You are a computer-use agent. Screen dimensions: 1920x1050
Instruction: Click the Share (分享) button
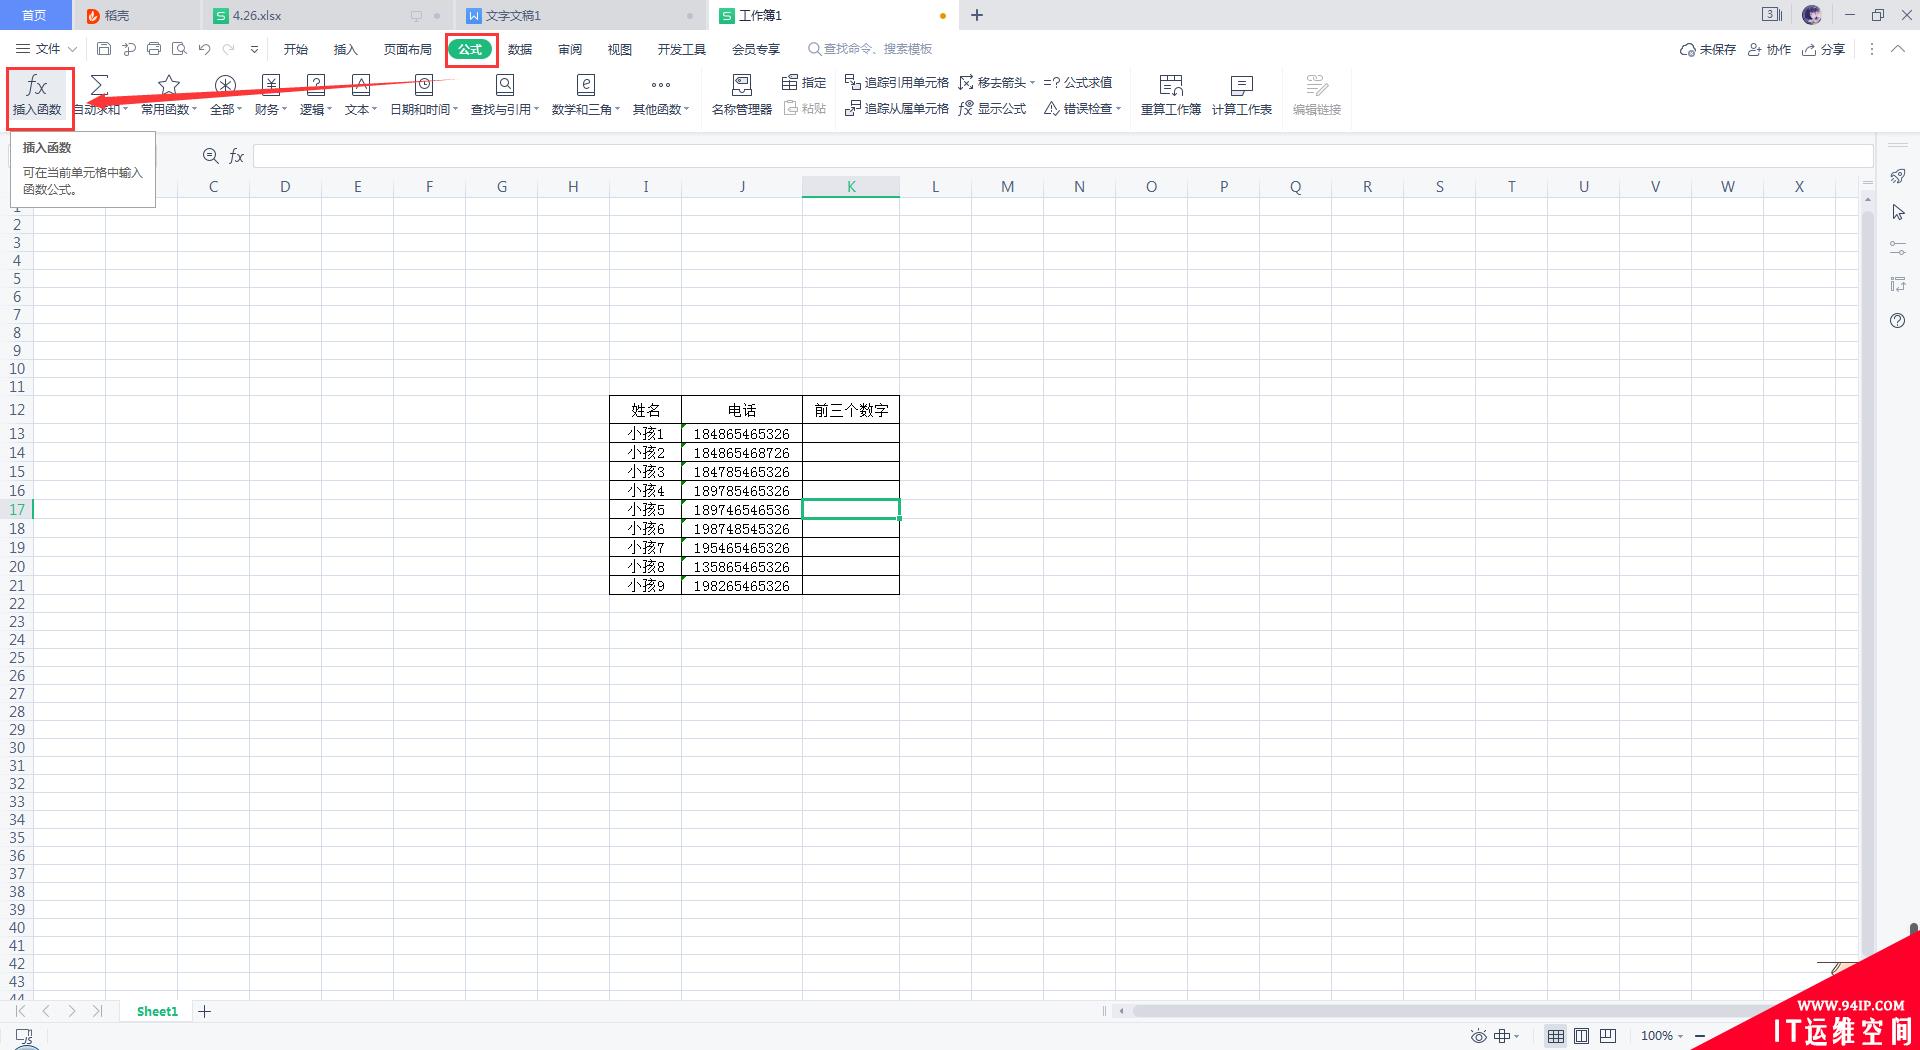pos(1824,49)
